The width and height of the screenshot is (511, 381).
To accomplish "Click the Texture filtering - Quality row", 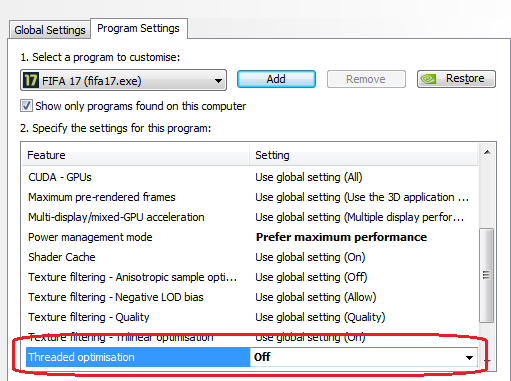I will [250, 317].
